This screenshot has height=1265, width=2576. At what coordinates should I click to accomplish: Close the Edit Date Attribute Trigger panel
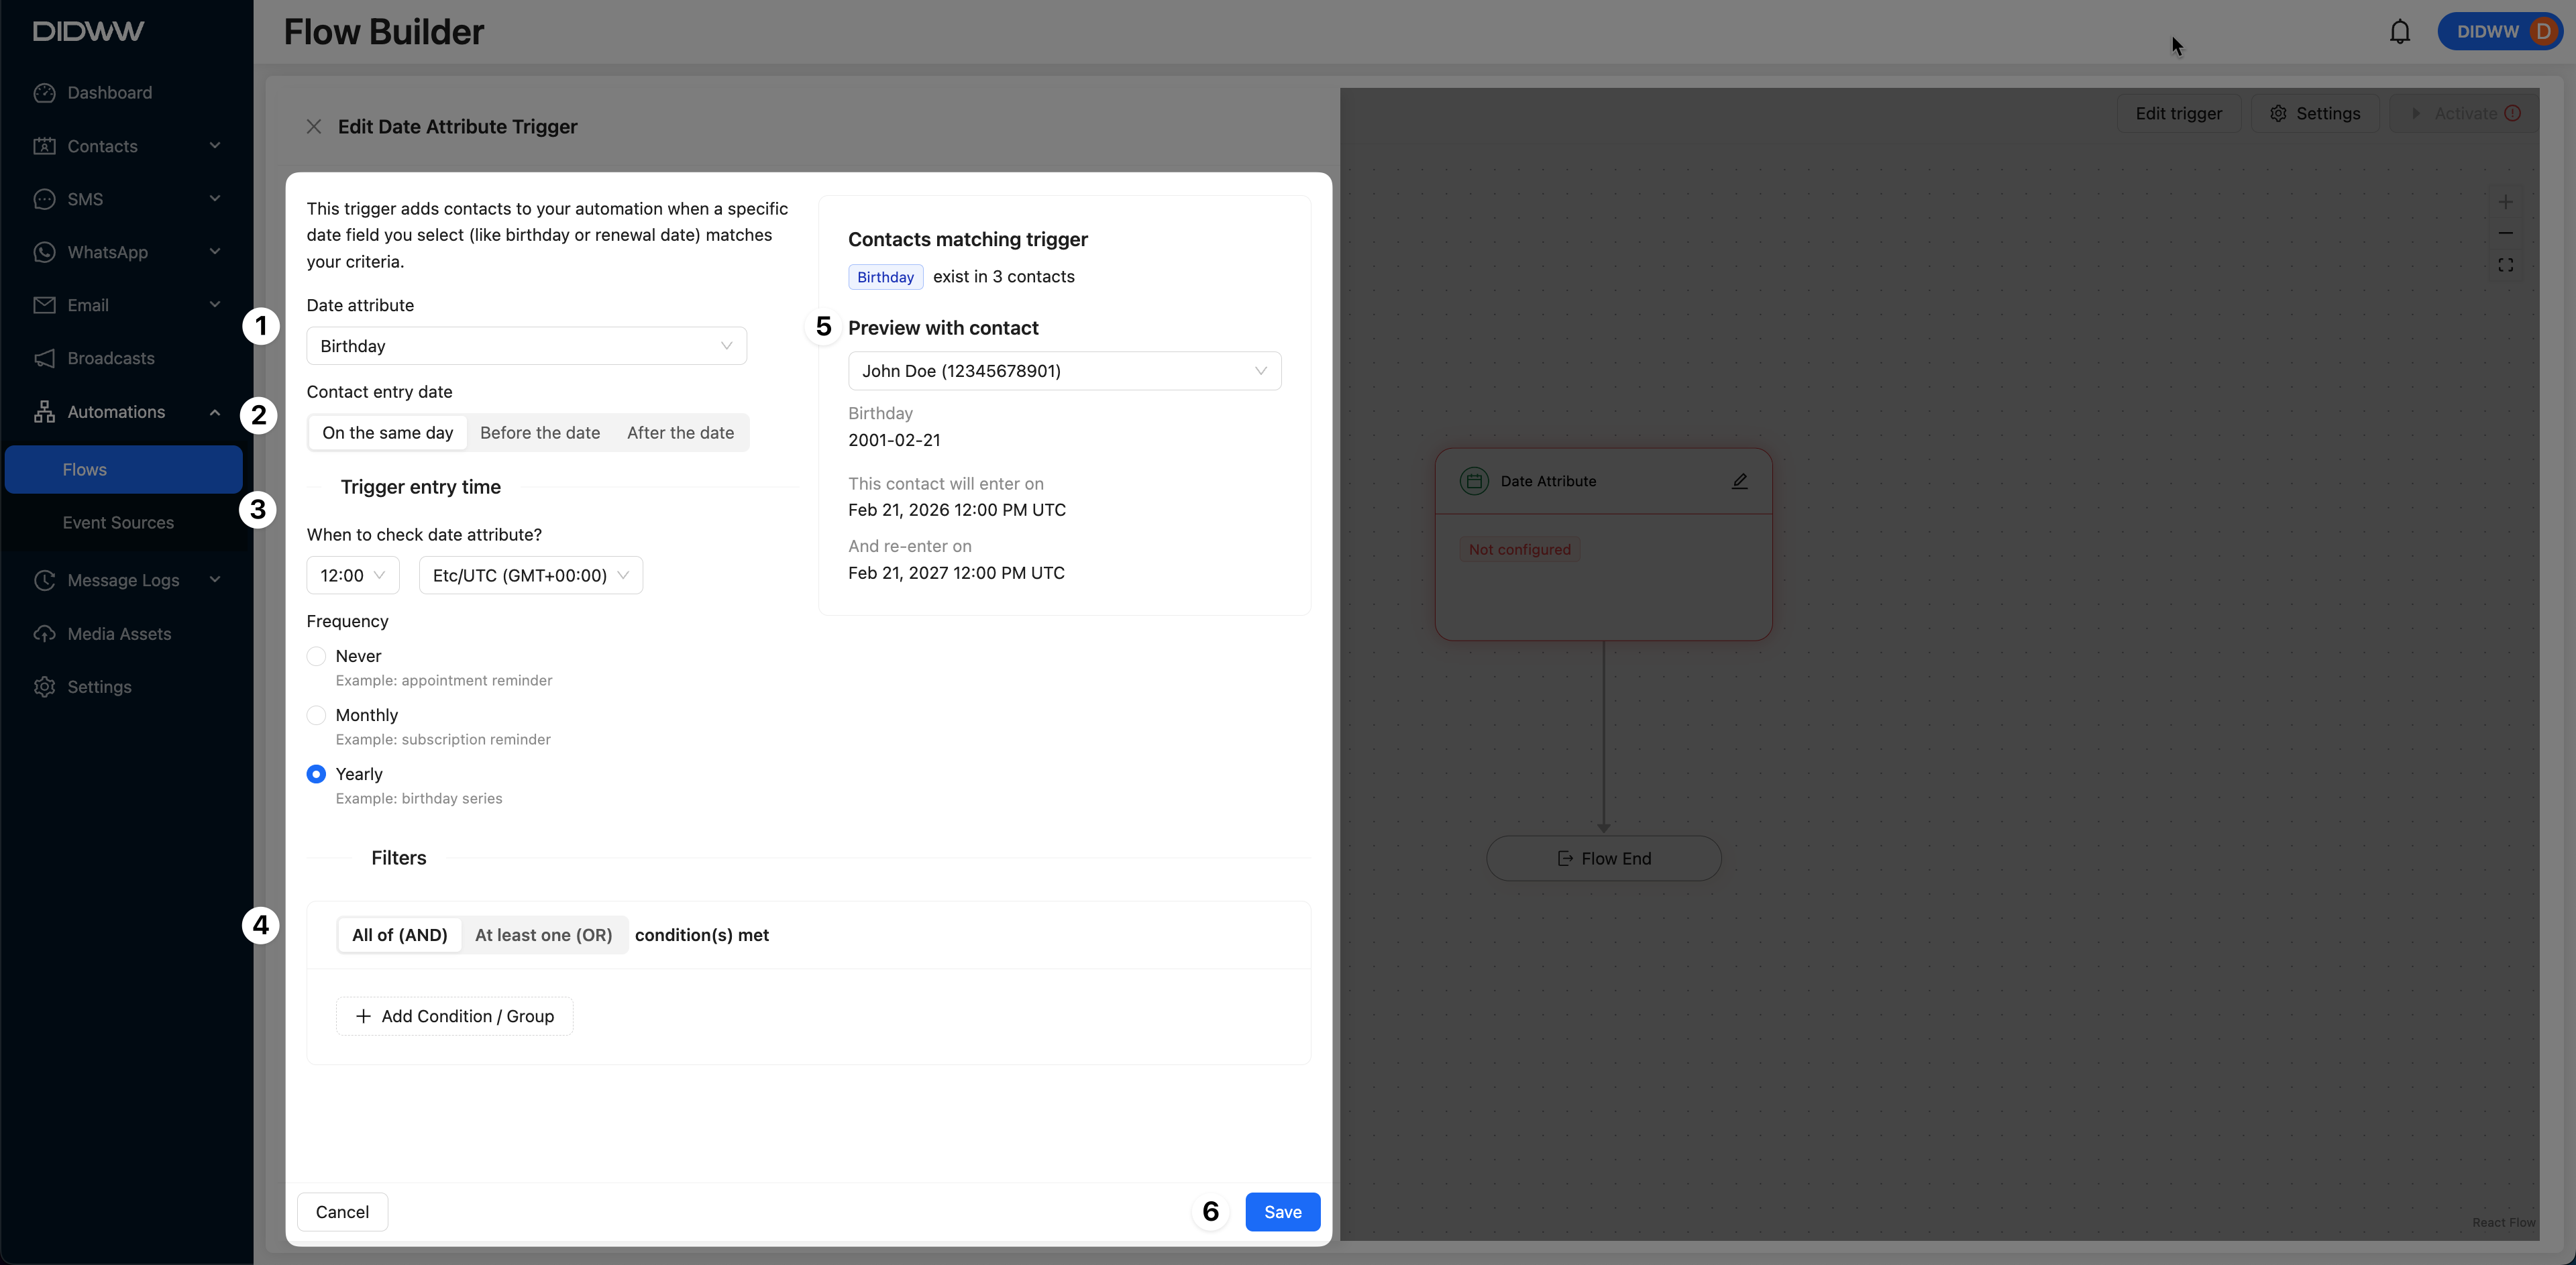(314, 127)
